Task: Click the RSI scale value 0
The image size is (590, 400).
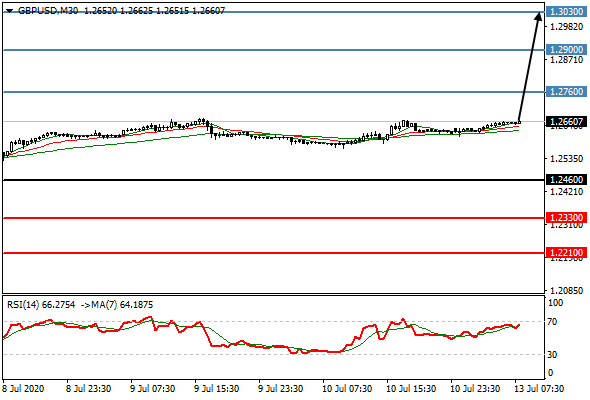Action: [550, 373]
